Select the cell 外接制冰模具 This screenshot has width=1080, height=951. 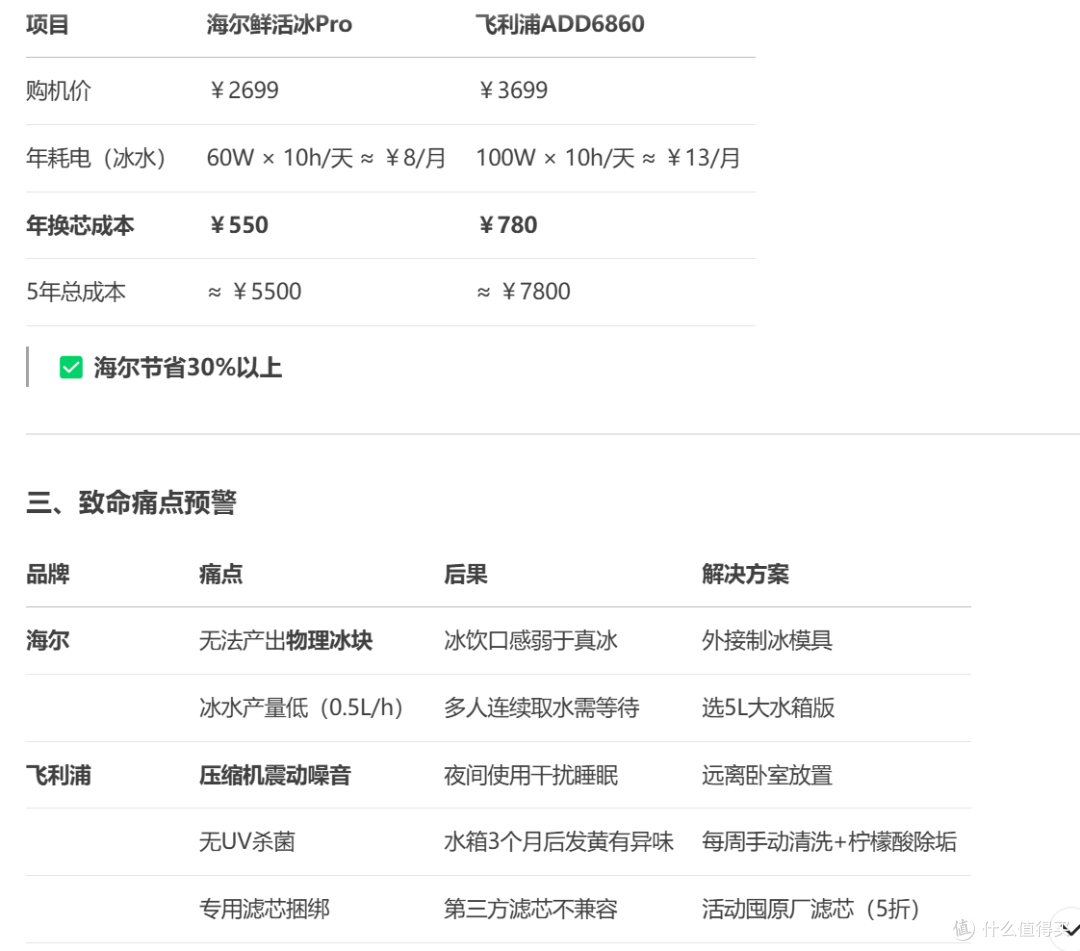pyautogui.click(x=767, y=640)
